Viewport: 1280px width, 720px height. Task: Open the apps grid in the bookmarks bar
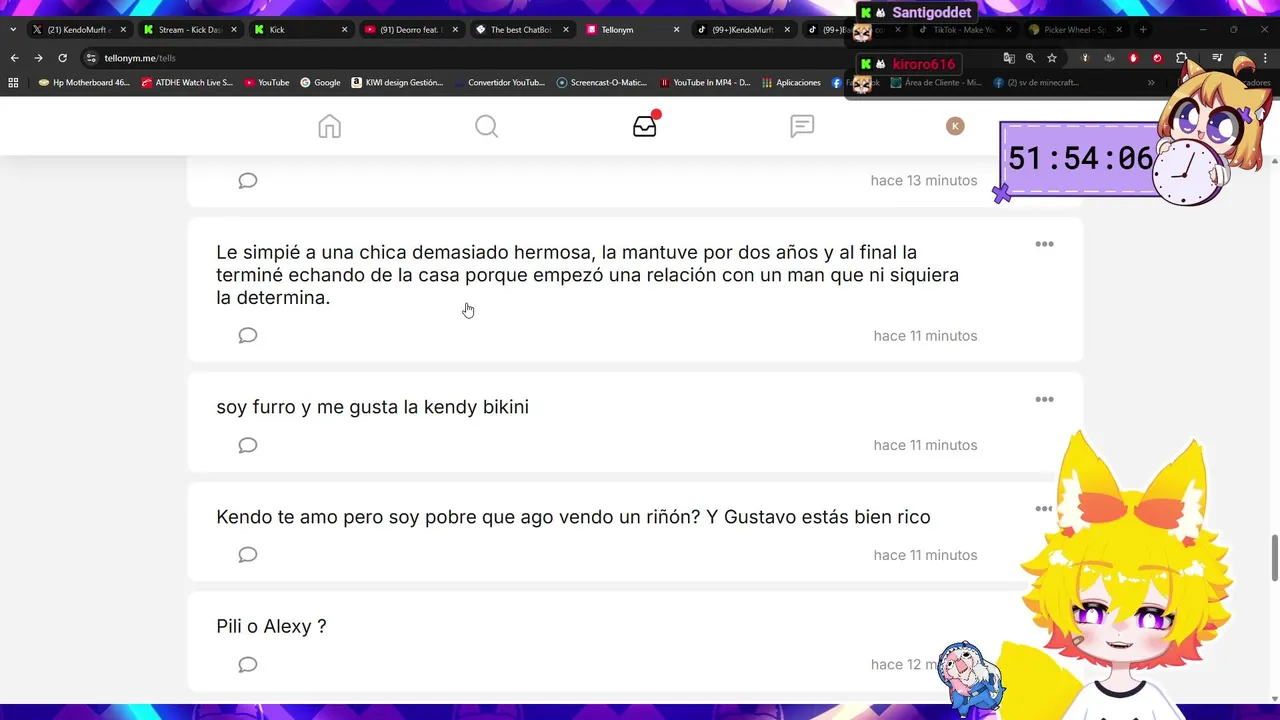pos(13,83)
